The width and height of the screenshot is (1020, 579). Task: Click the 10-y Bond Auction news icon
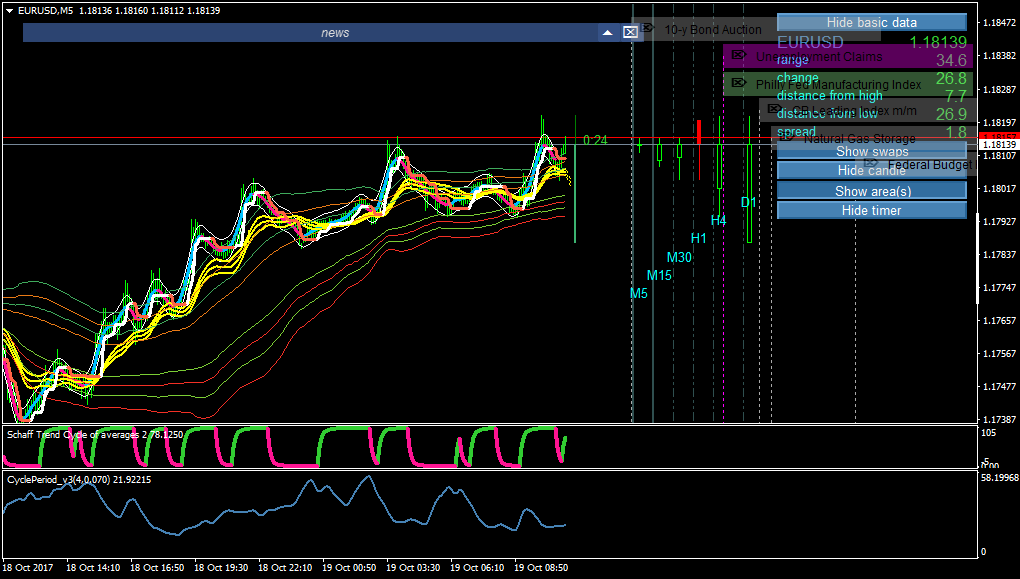point(647,28)
